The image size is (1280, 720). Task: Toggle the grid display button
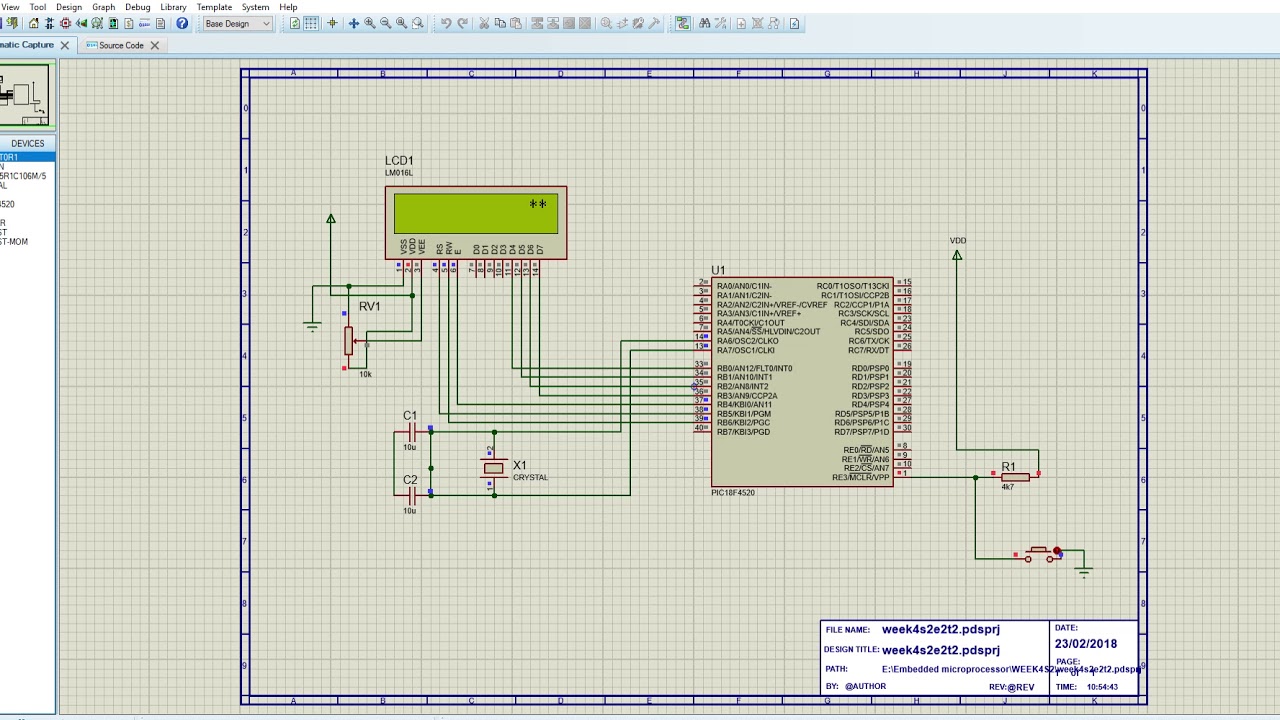tap(311, 23)
